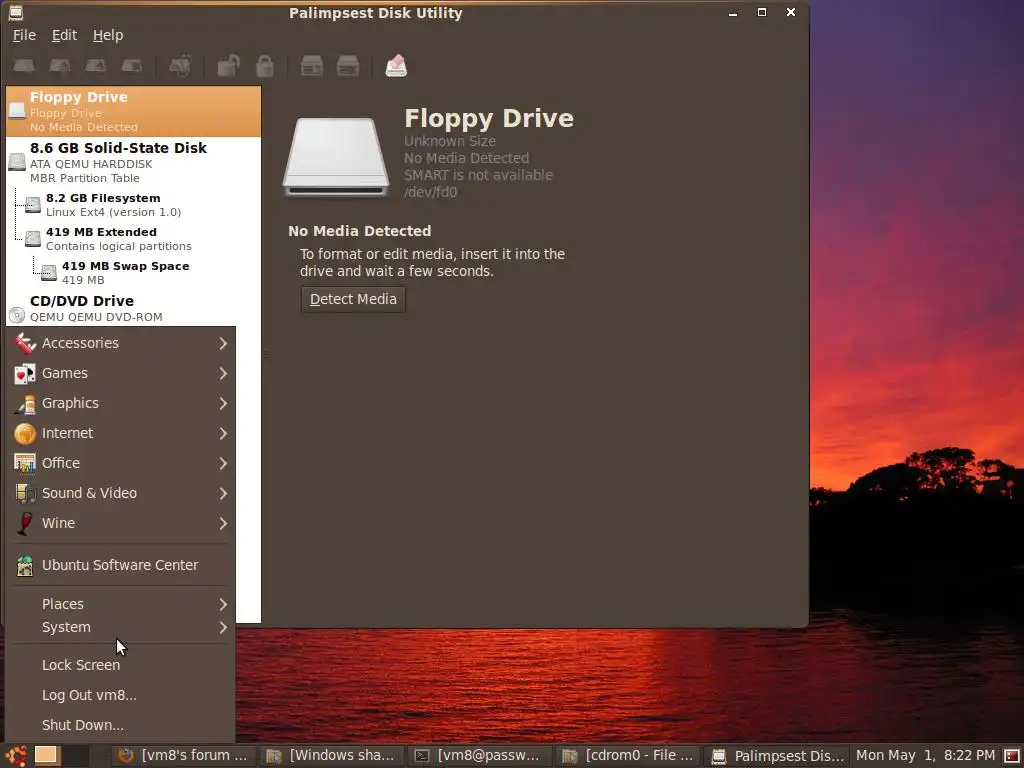Screen dimensions: 1024x768
Task: Select the 419 MB Swap Space entry
Action: click(133, 272)
